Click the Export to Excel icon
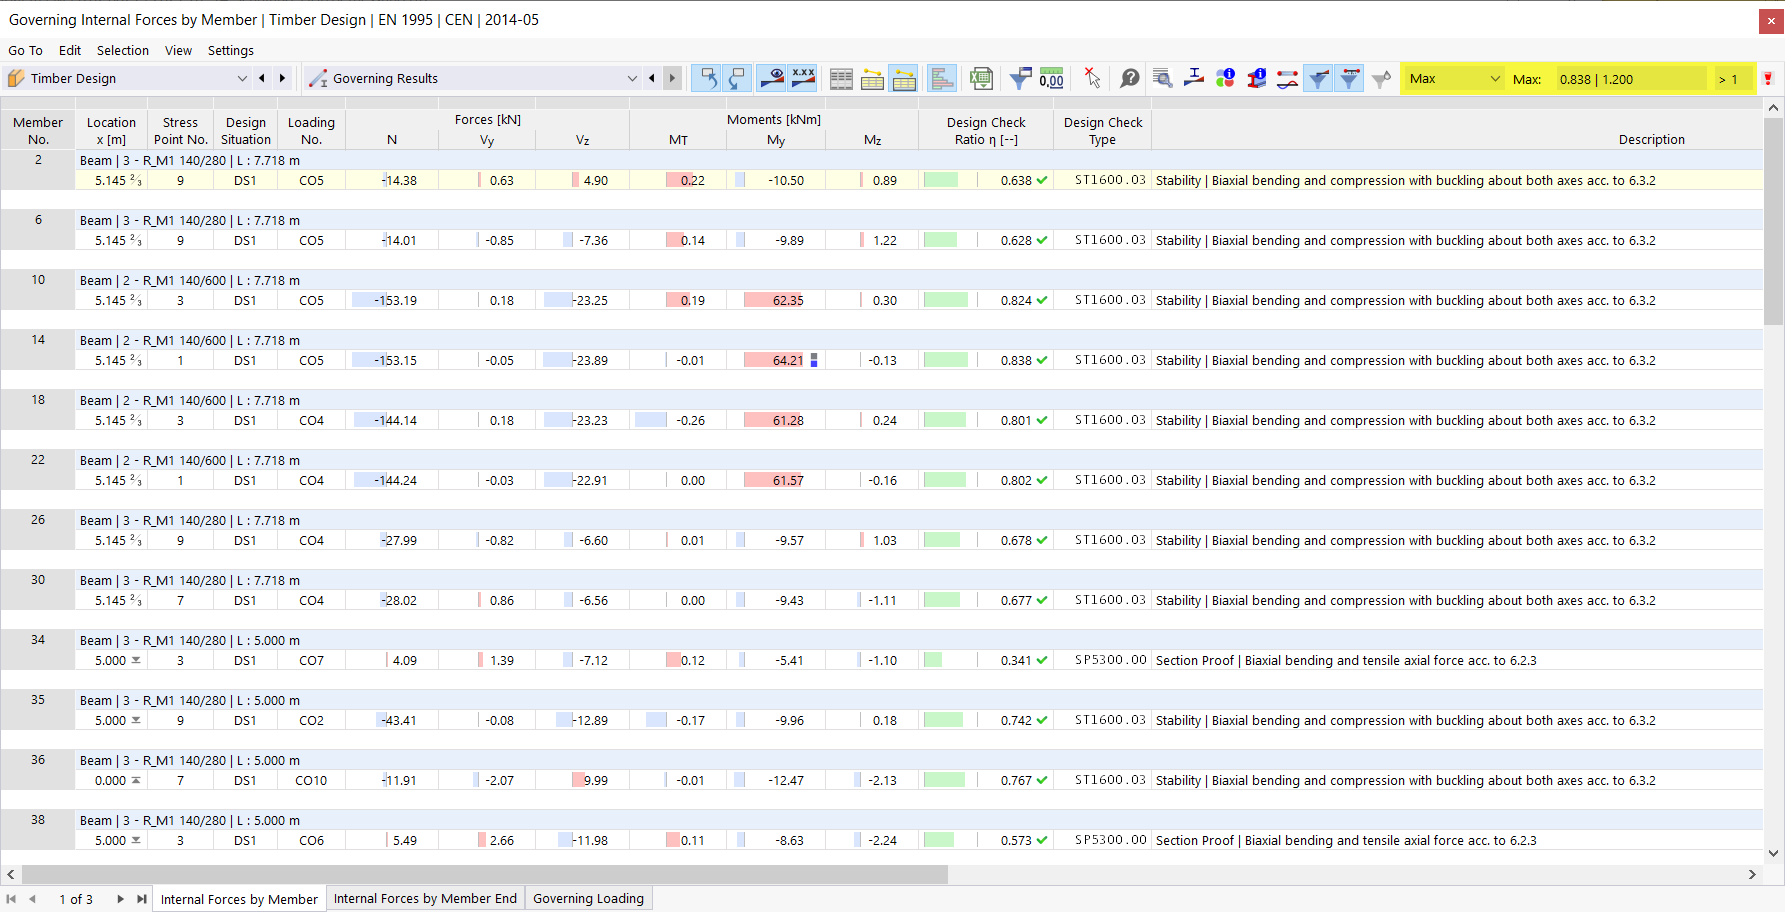Image resolution: width=1785 pixels, height=912 pixels. pyautogui.click(x=981, y=78)
